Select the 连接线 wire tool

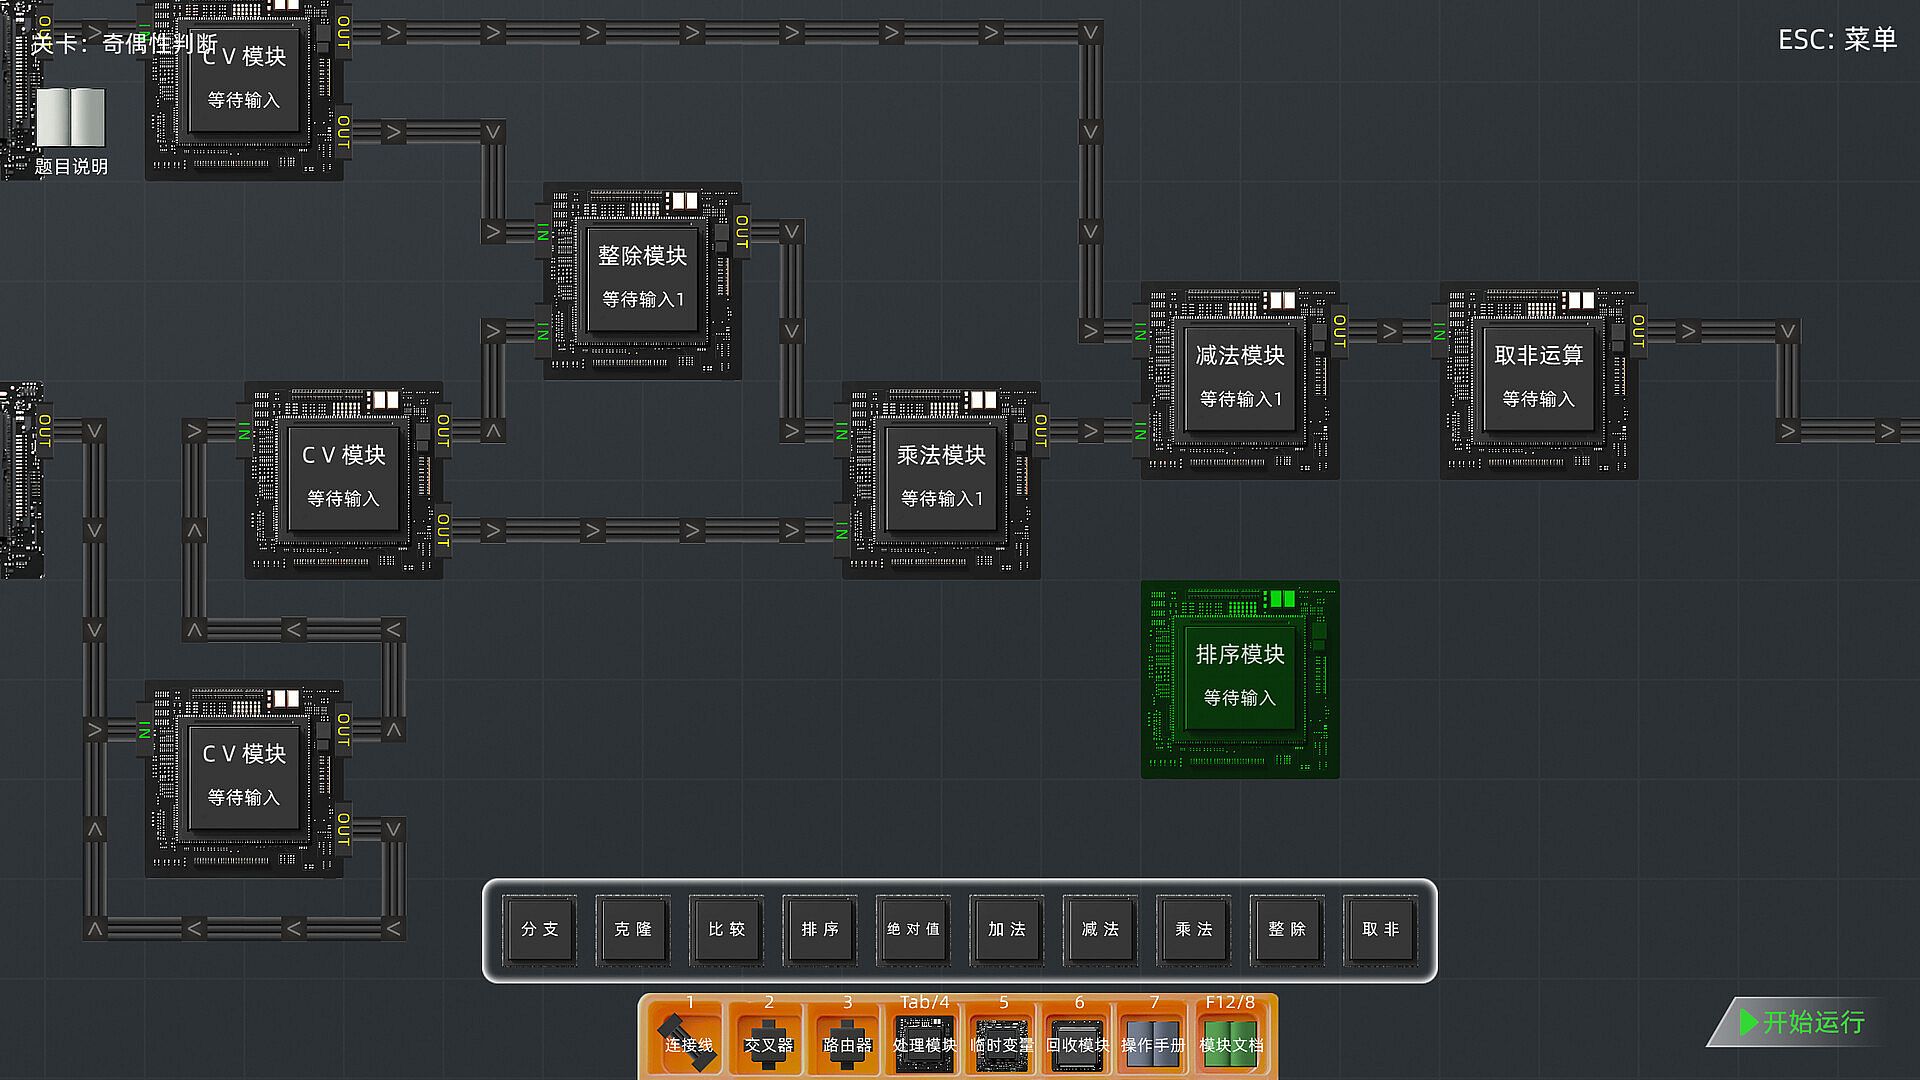coord(688,1040)
